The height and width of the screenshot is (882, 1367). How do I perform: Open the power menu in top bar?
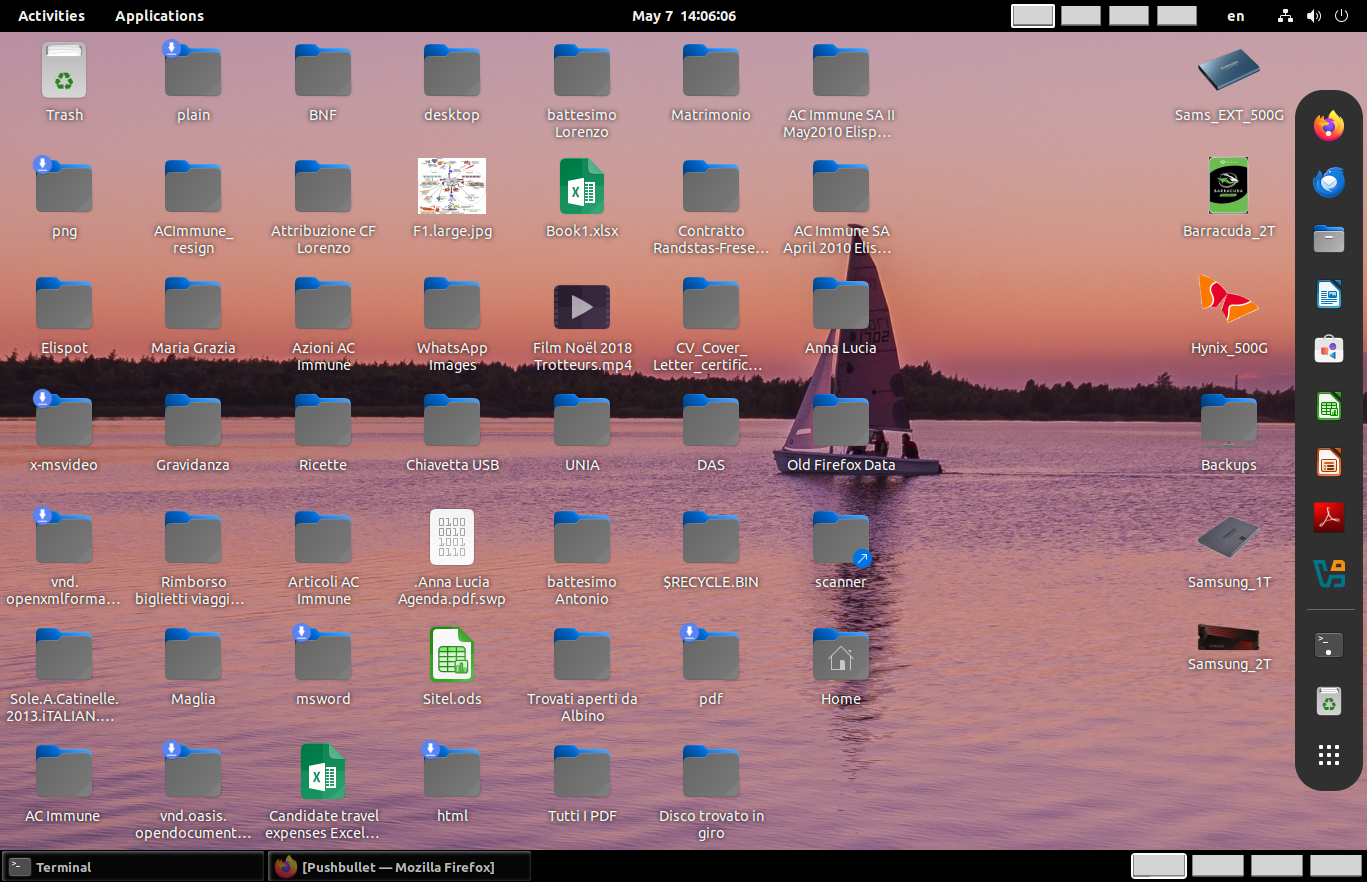pyautogui.click(x=1341, y=15)
